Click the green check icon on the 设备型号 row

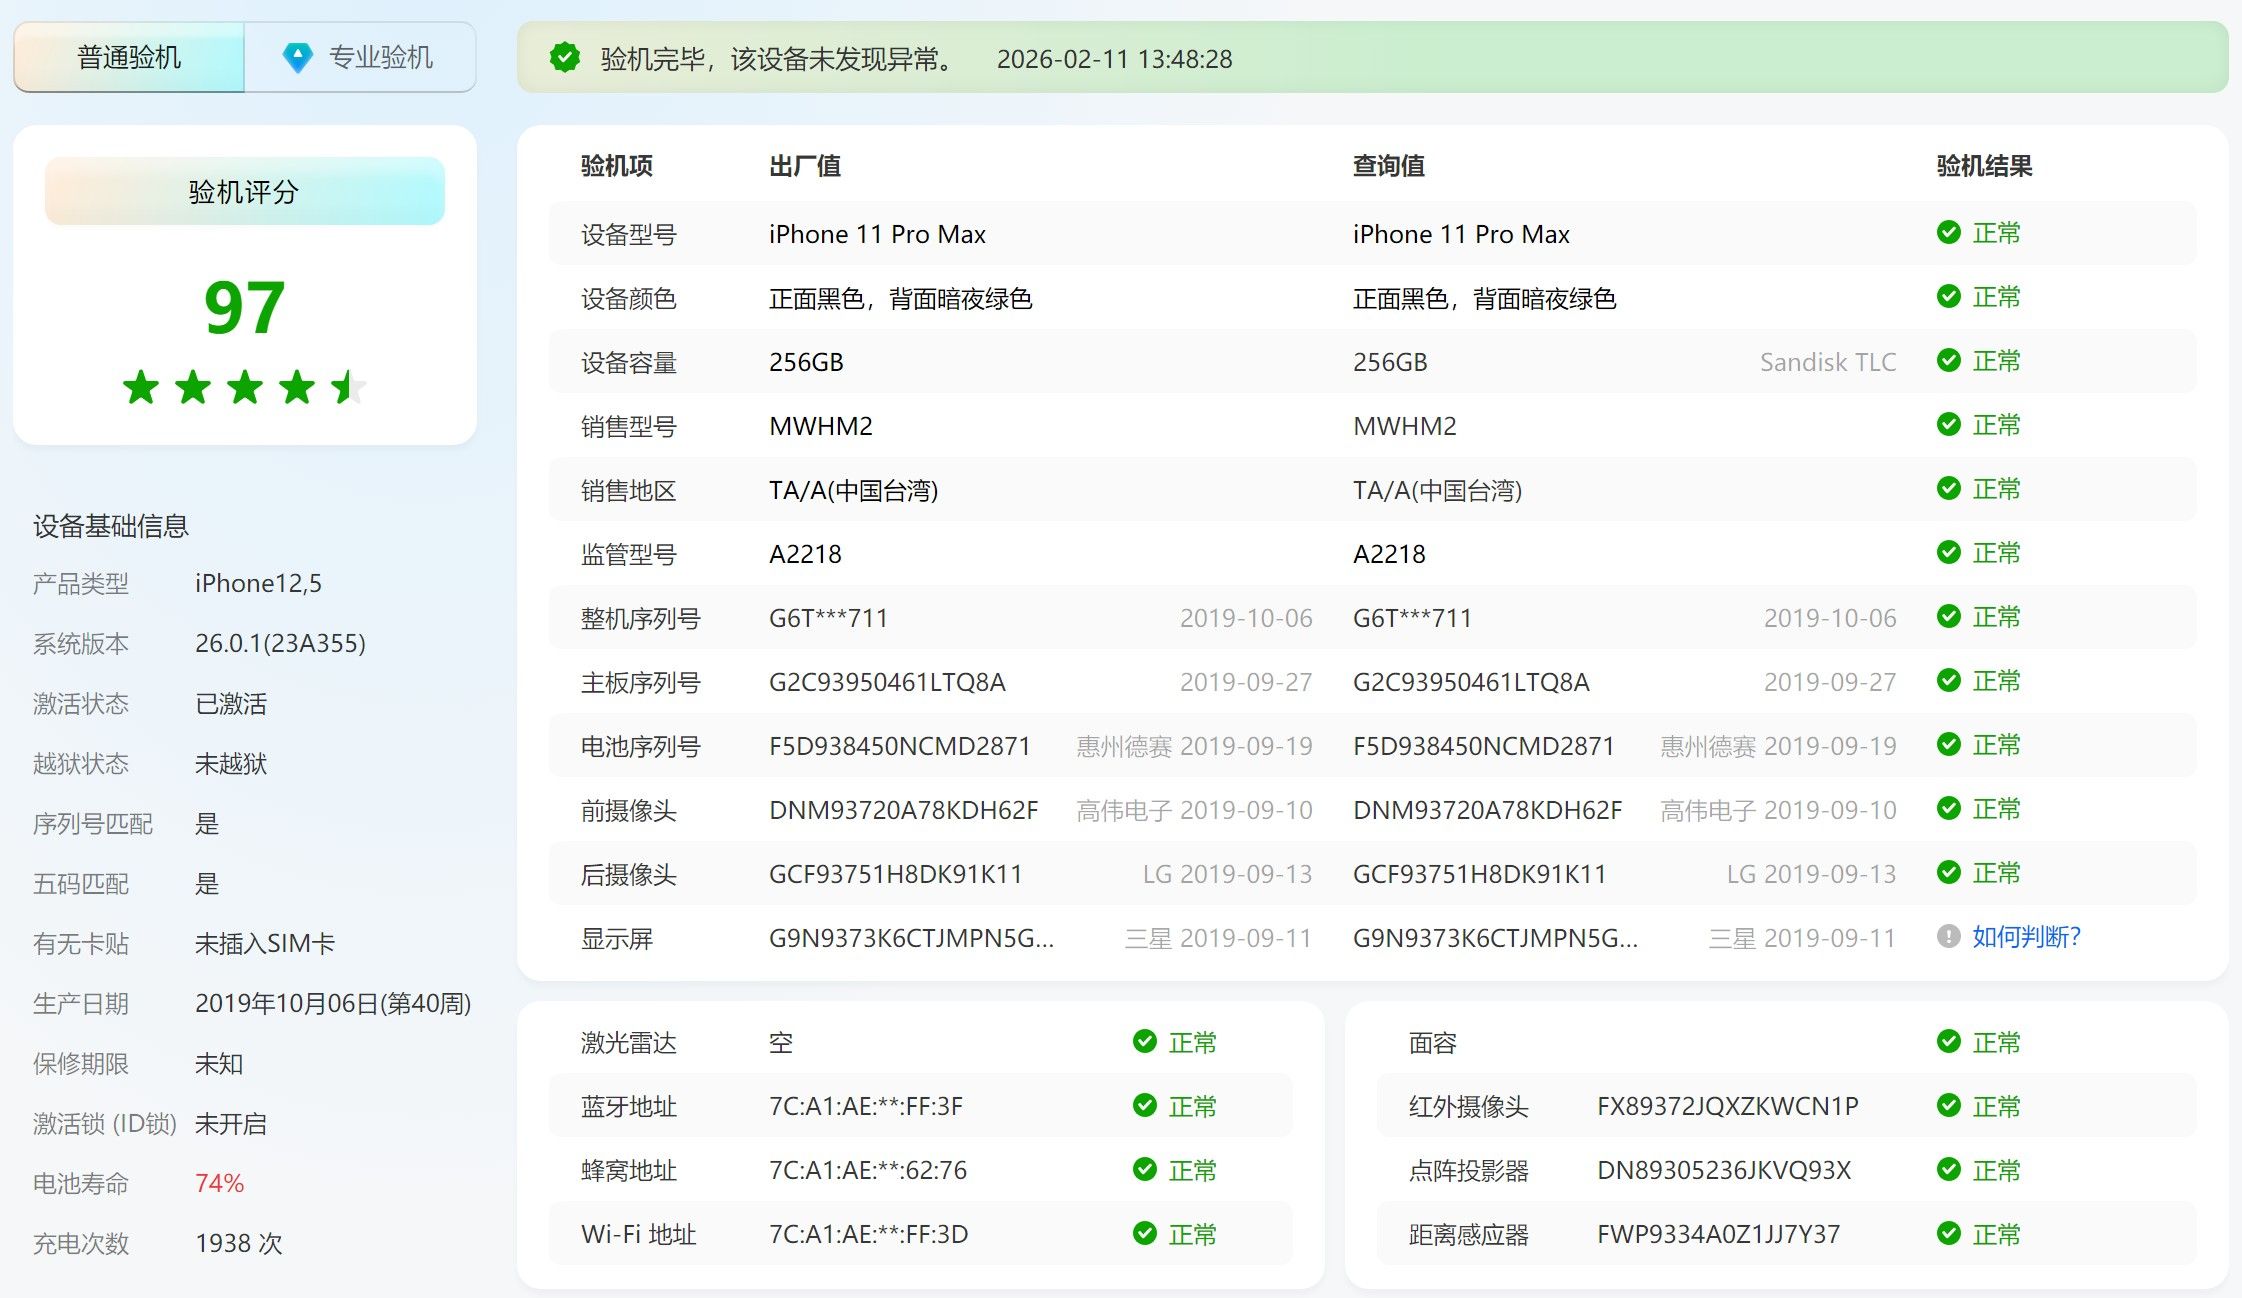click(1947, 232)
